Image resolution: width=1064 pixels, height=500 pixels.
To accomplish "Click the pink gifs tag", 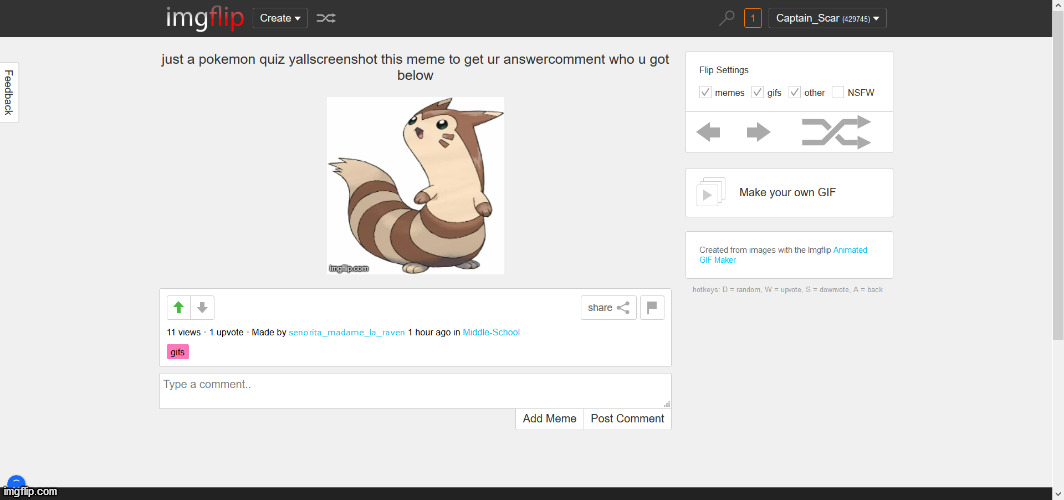I will coord(178,352).
